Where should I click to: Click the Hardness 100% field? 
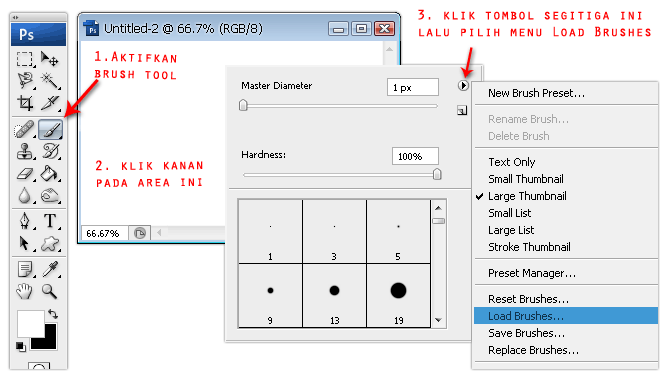click(x=415, y=156)
